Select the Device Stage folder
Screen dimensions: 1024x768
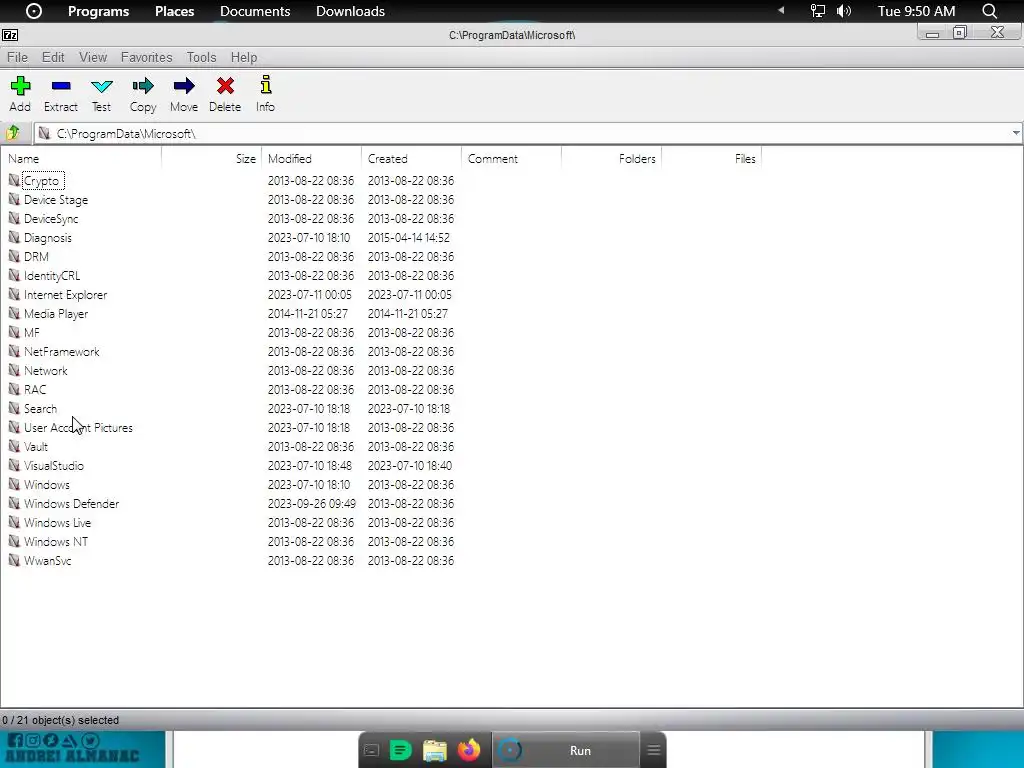(x=56, y=200)
